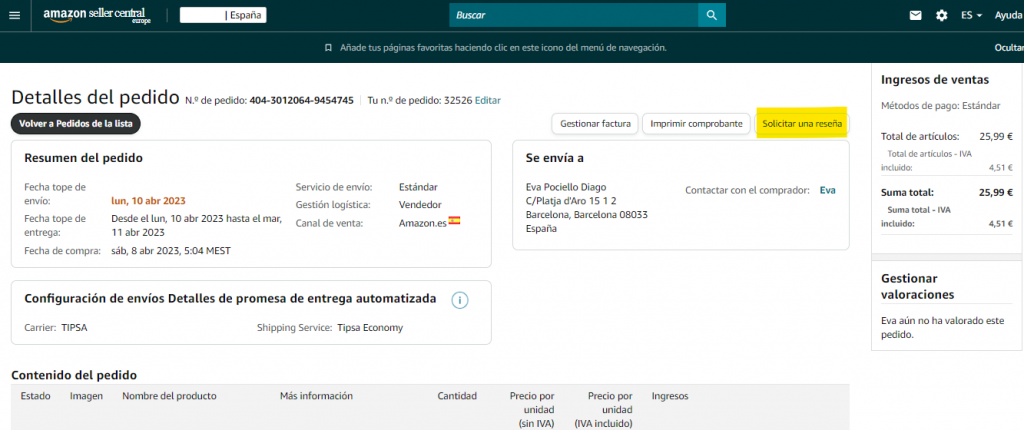Click Amazon.es sales channel text
This screenshot has height=430, width=1024.
coord(423,223)
